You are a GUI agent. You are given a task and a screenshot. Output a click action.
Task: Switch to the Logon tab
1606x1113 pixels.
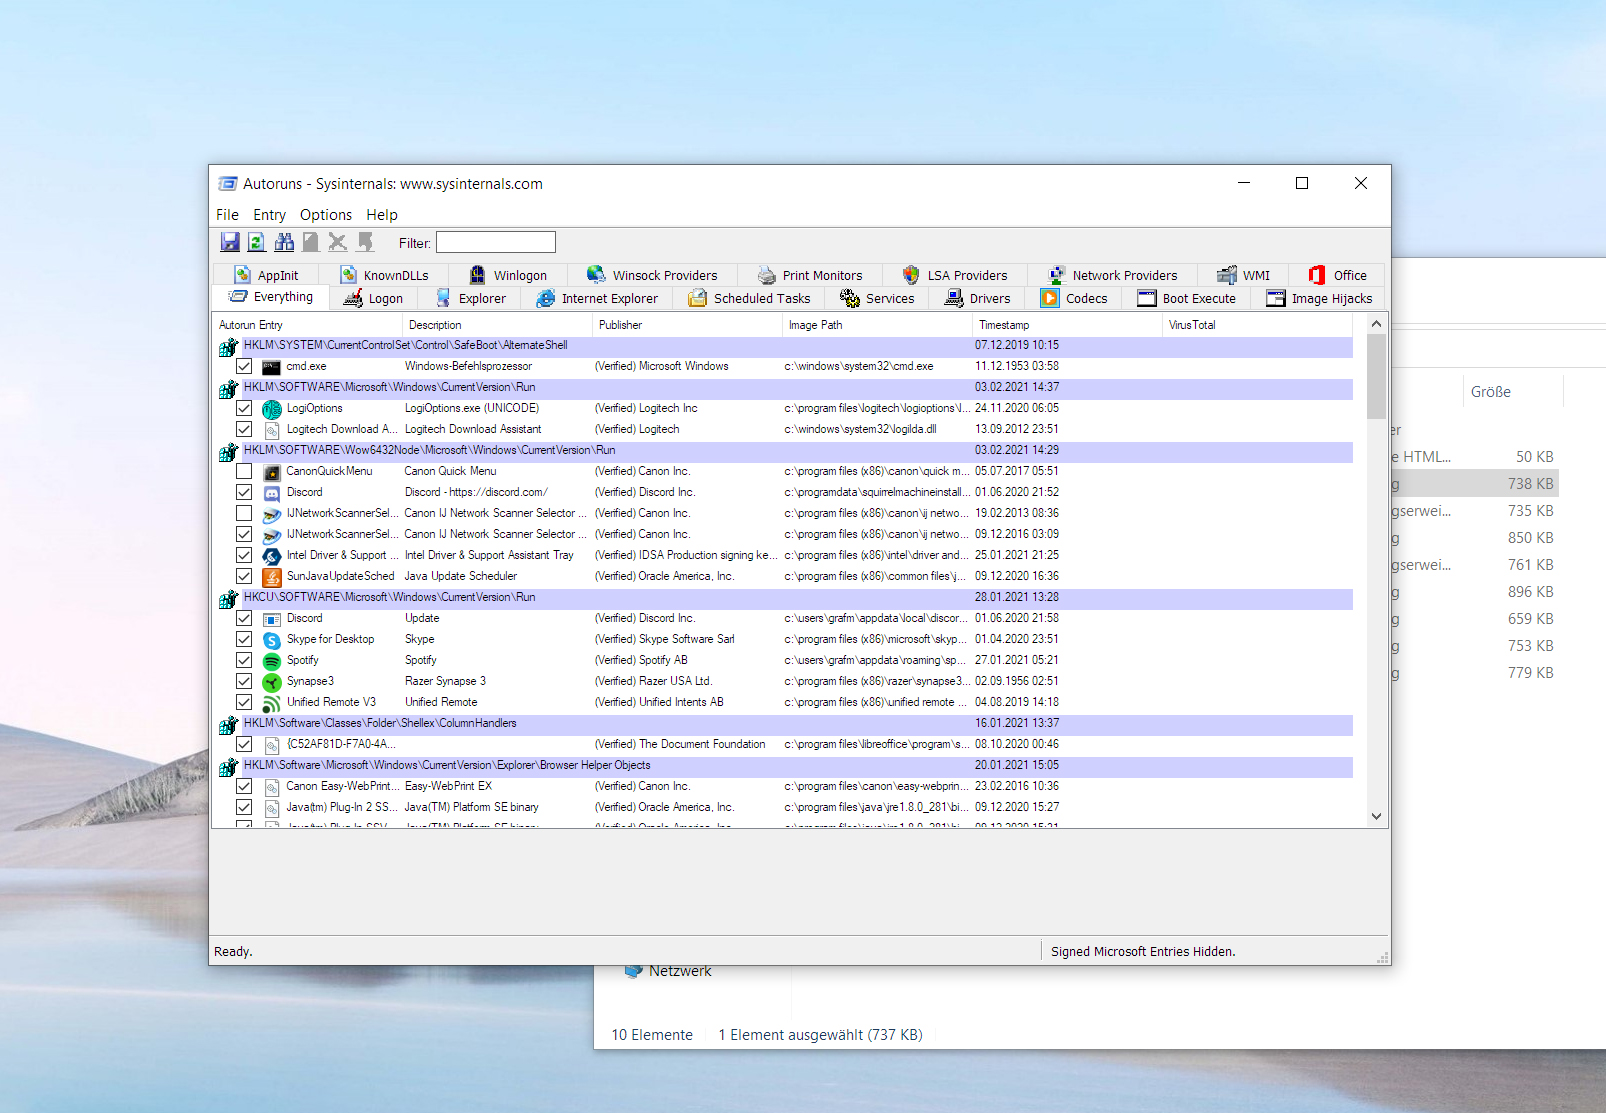pos(373,299)
